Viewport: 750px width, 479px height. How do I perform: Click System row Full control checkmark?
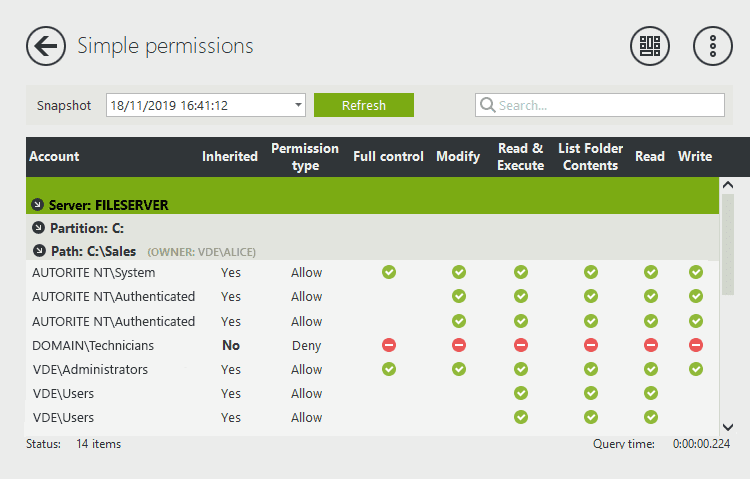tap(389, 272)
